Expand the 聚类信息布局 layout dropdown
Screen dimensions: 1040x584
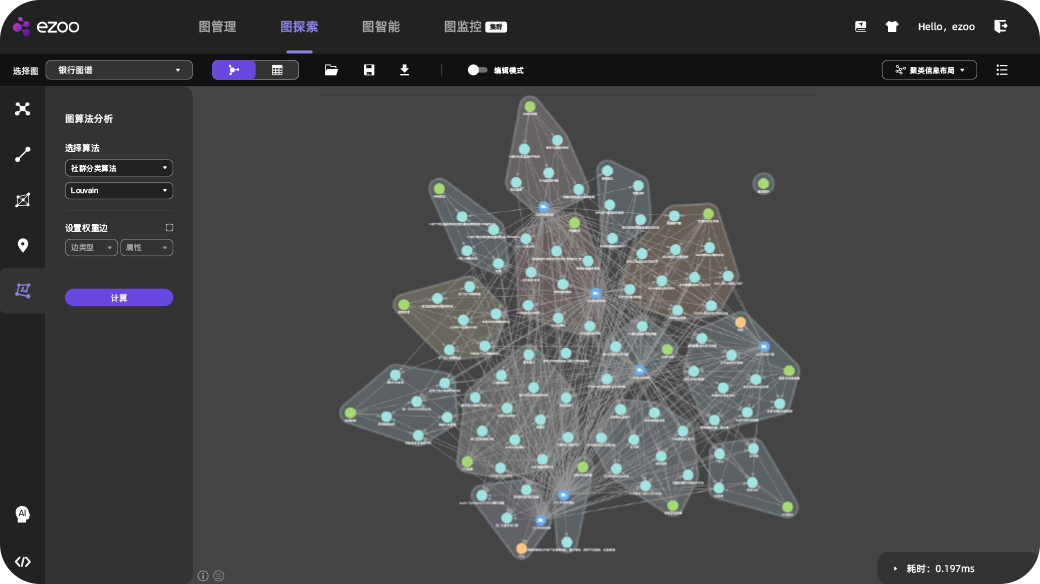pos(929,70)
